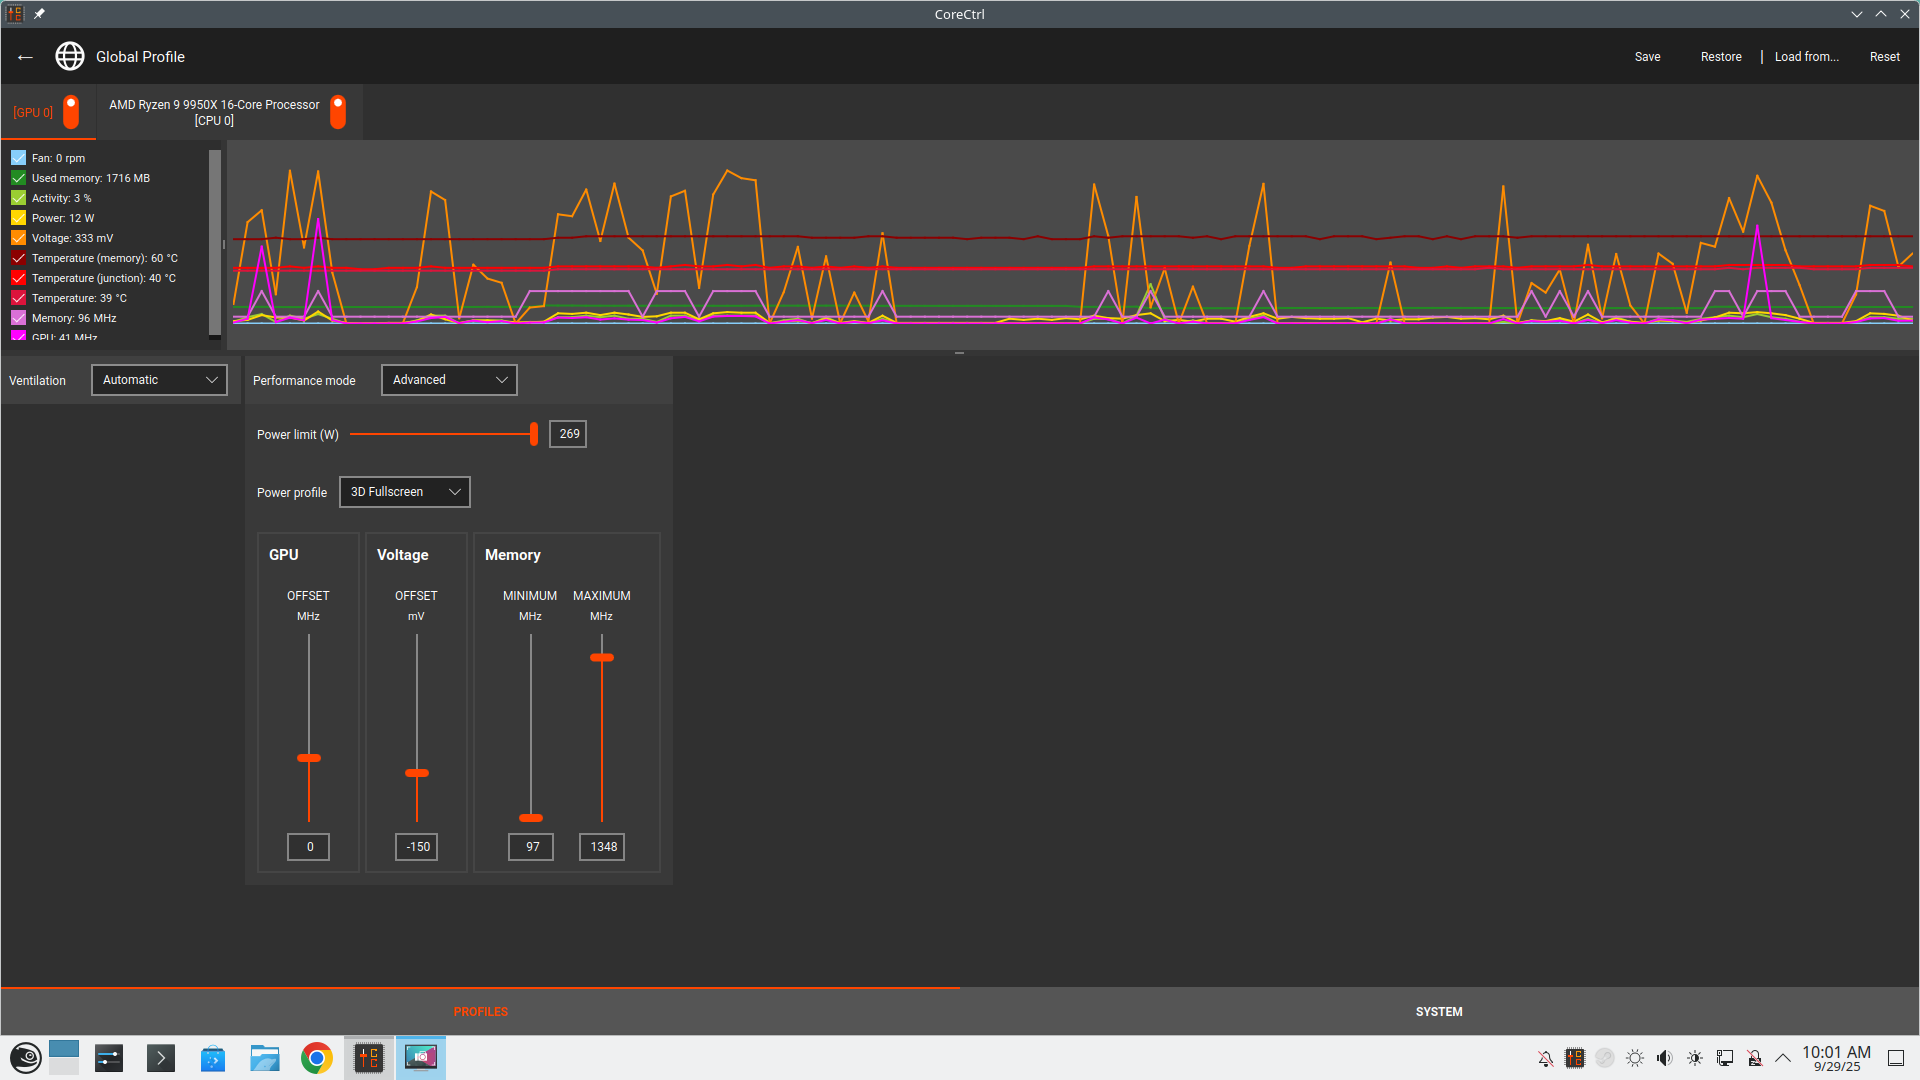Click the Global Profile globe icon
The width and height of the screenshot is (1920, 1080).
(x=70, y=57)
